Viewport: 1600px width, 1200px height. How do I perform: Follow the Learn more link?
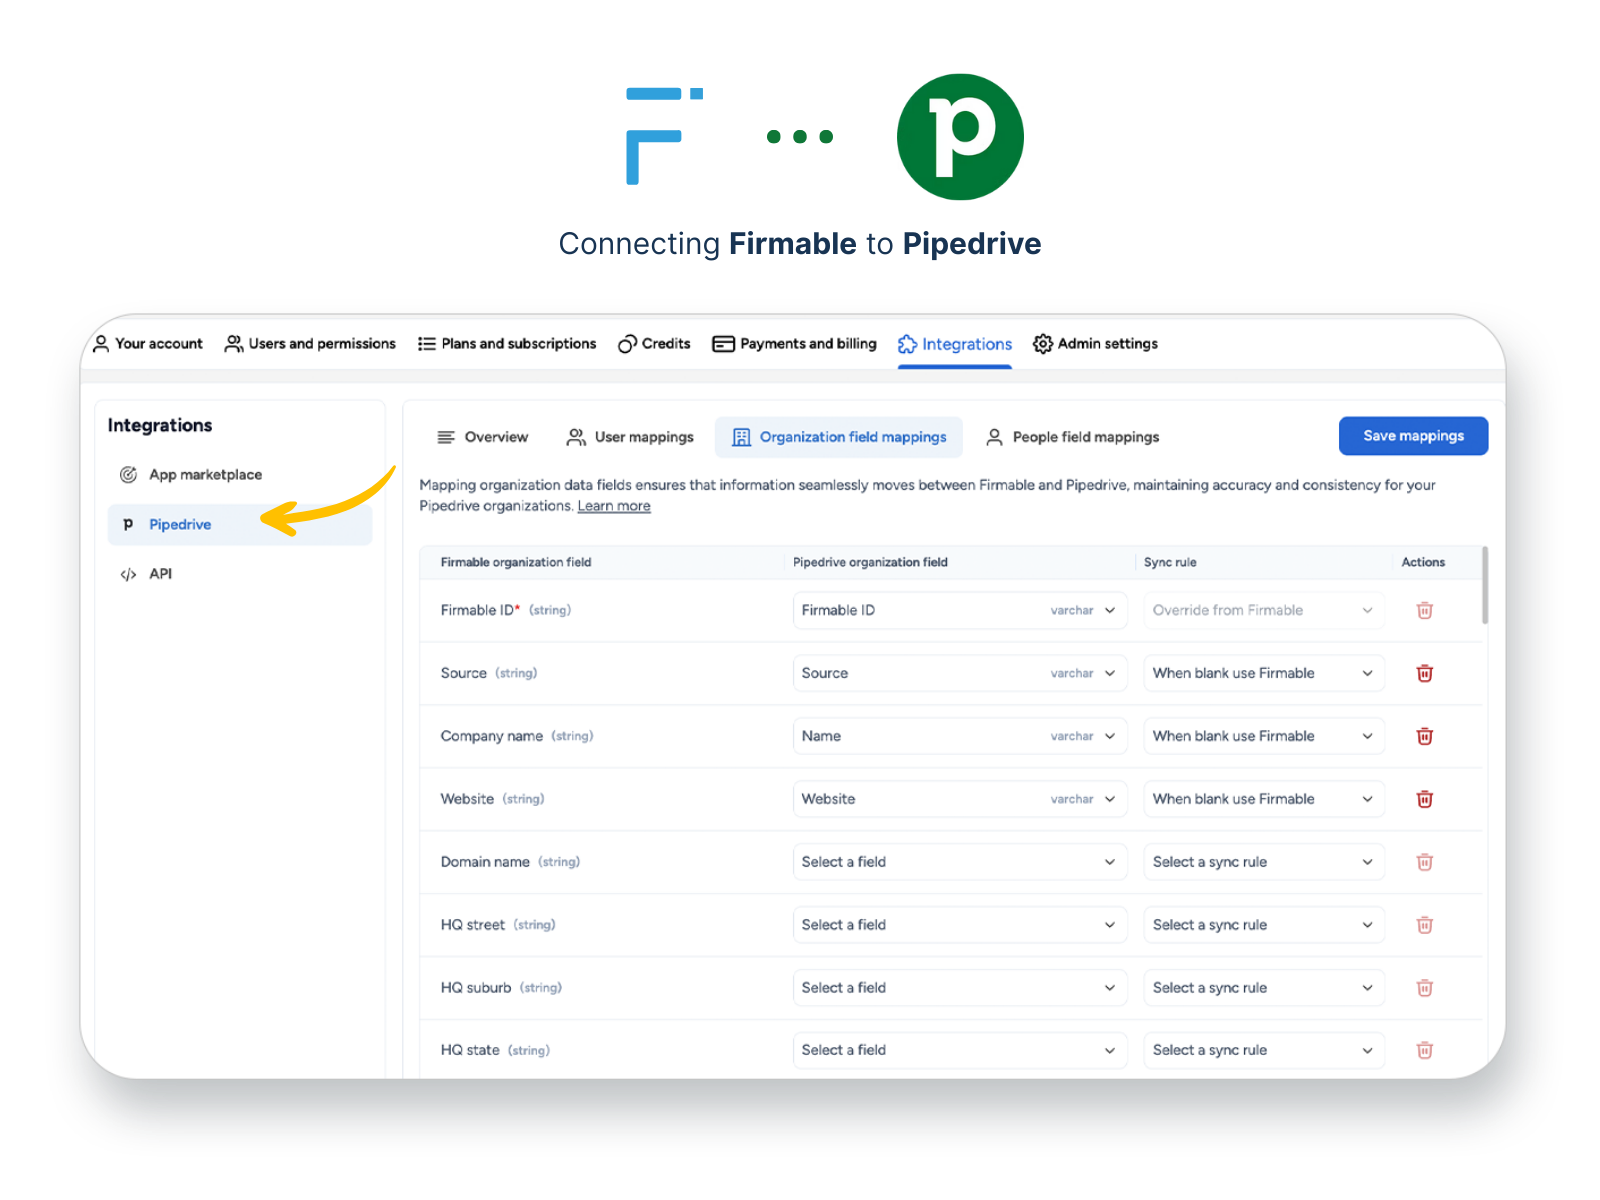[614, 506]
